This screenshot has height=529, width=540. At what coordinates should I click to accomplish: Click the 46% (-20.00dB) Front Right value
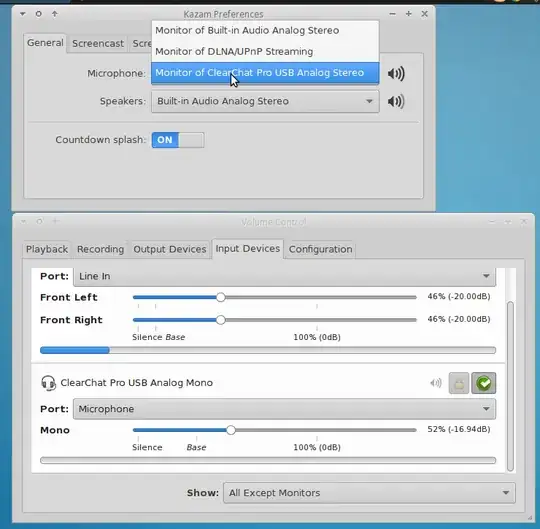[459, 319]
